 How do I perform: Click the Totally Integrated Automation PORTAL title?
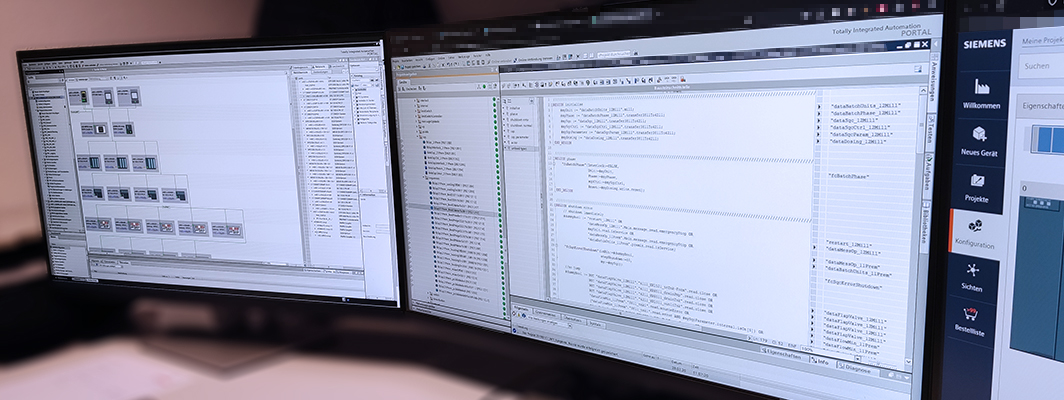[882, 33]
